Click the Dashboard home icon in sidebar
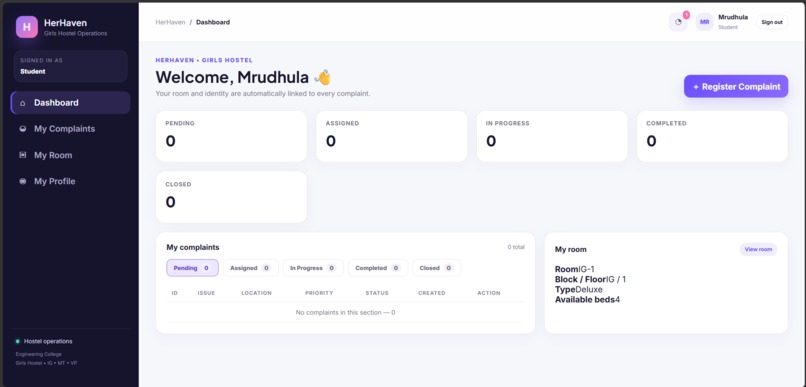The width and height of the screenshot is (806, 387). (23, 103)
